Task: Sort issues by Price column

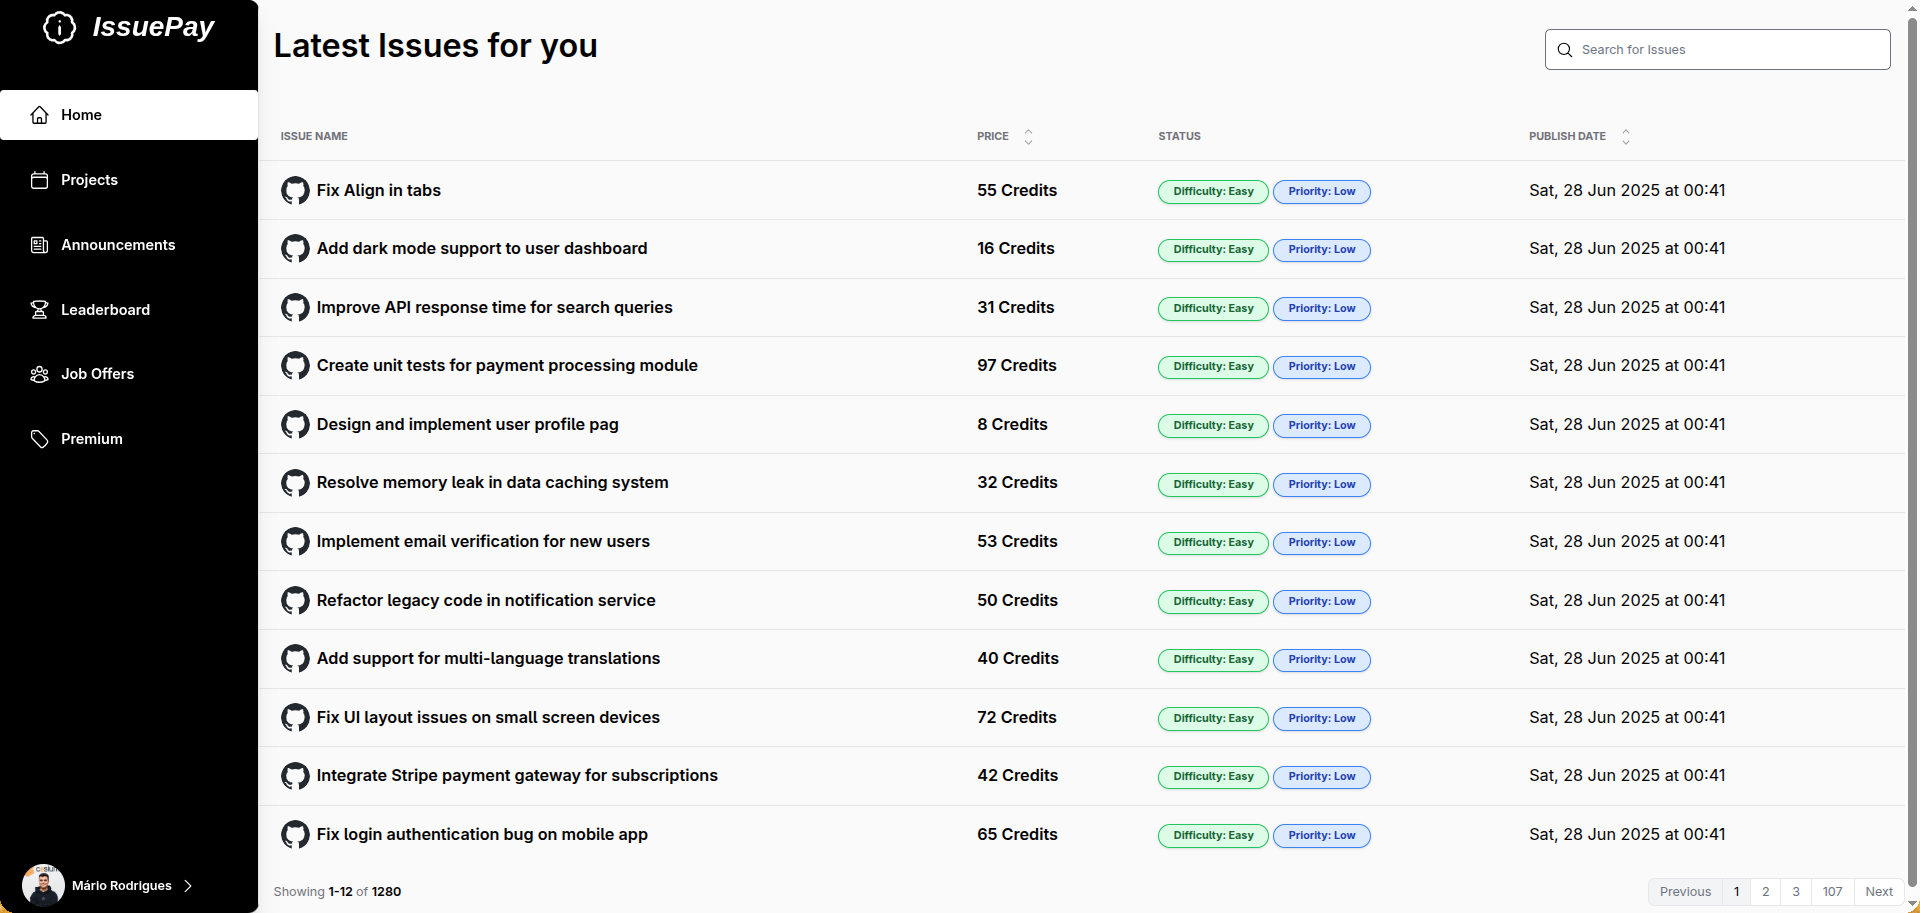Action: click(x=1028, y=137)
